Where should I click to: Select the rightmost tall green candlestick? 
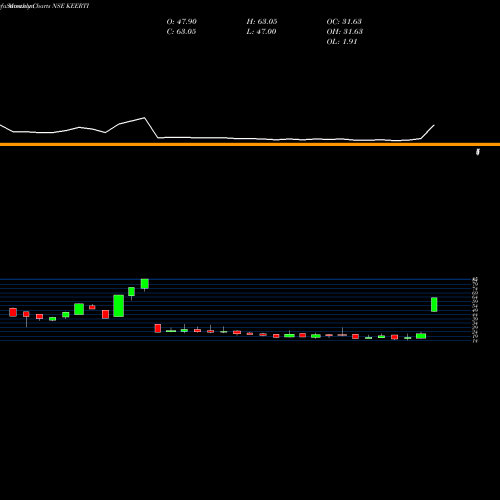pyautogui.click(x=434, y=305)
